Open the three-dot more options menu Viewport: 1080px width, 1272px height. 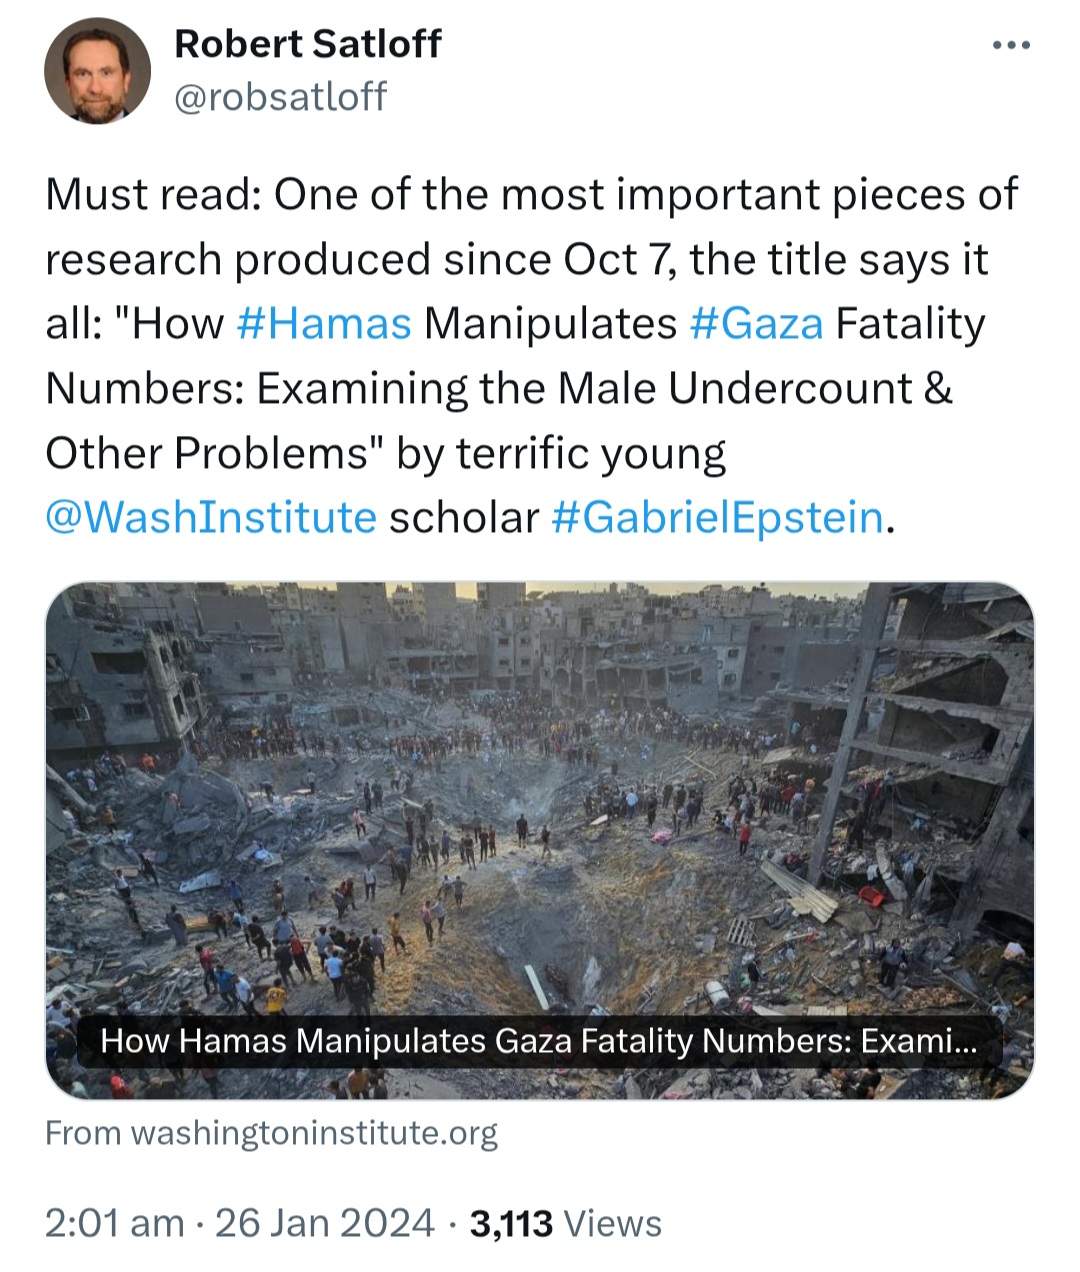[x=1011, y=45]
